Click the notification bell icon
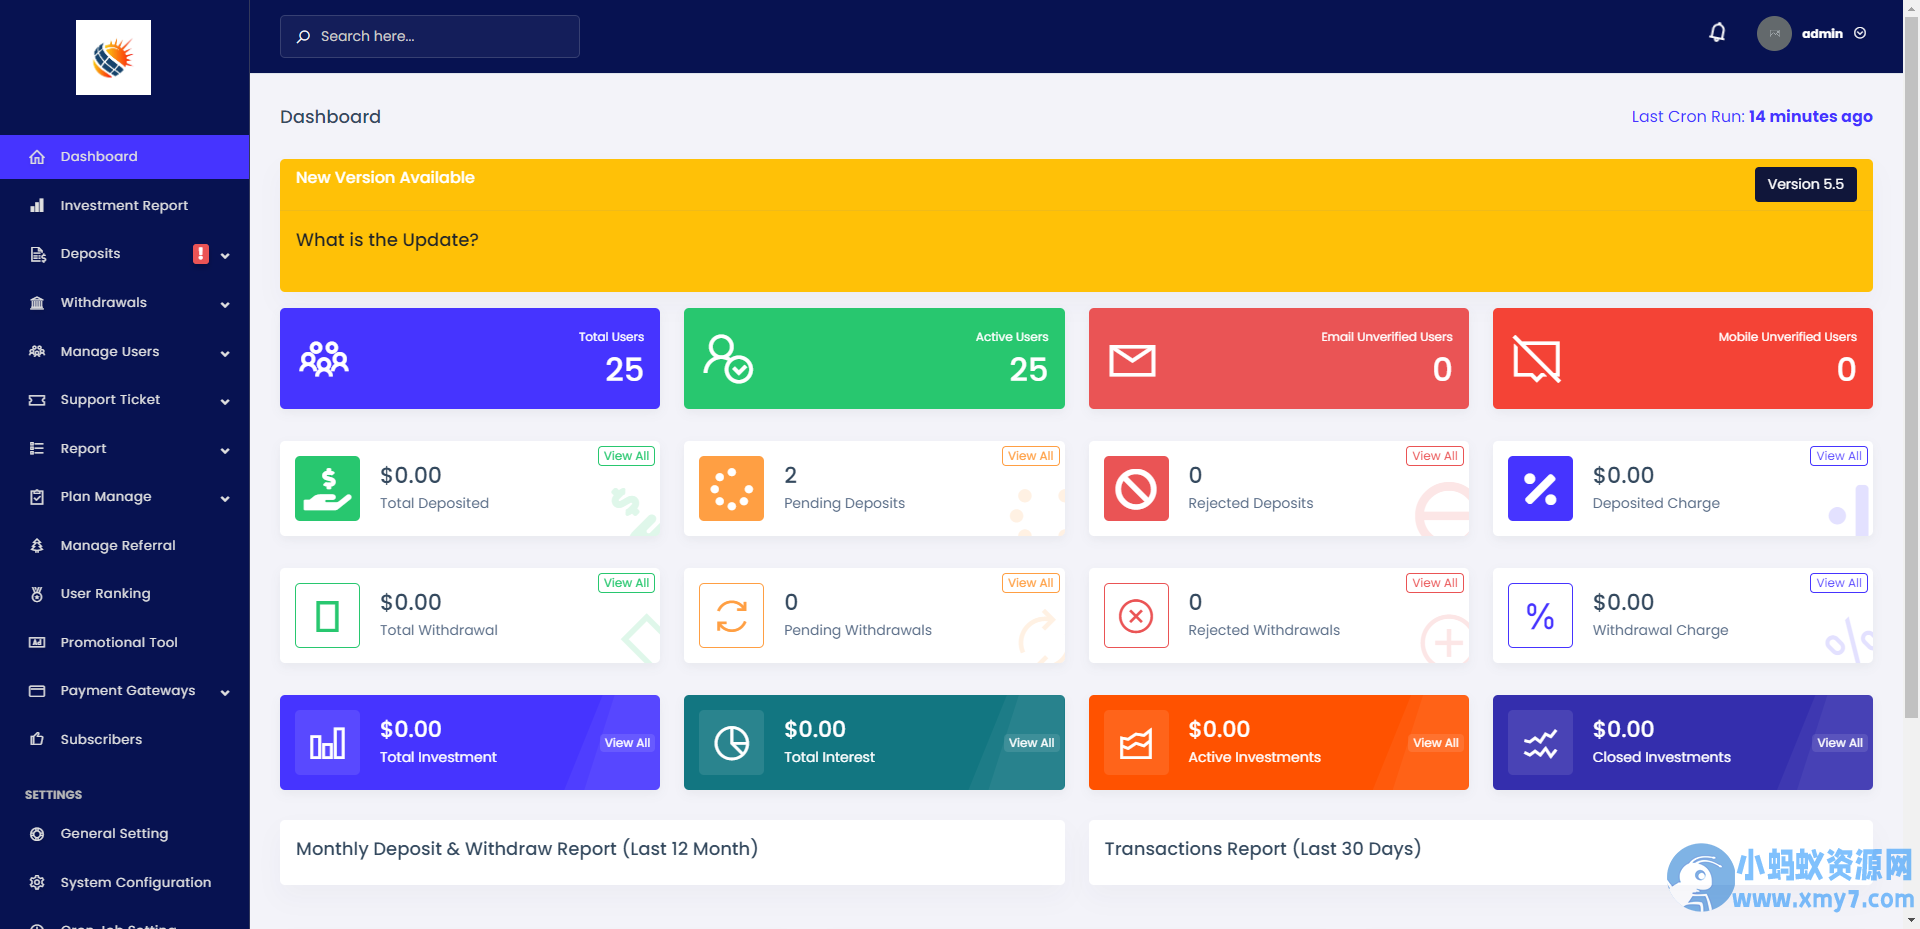This screenshot has width=1920, height=929. pyautogui.click(x=1717, y=33)
